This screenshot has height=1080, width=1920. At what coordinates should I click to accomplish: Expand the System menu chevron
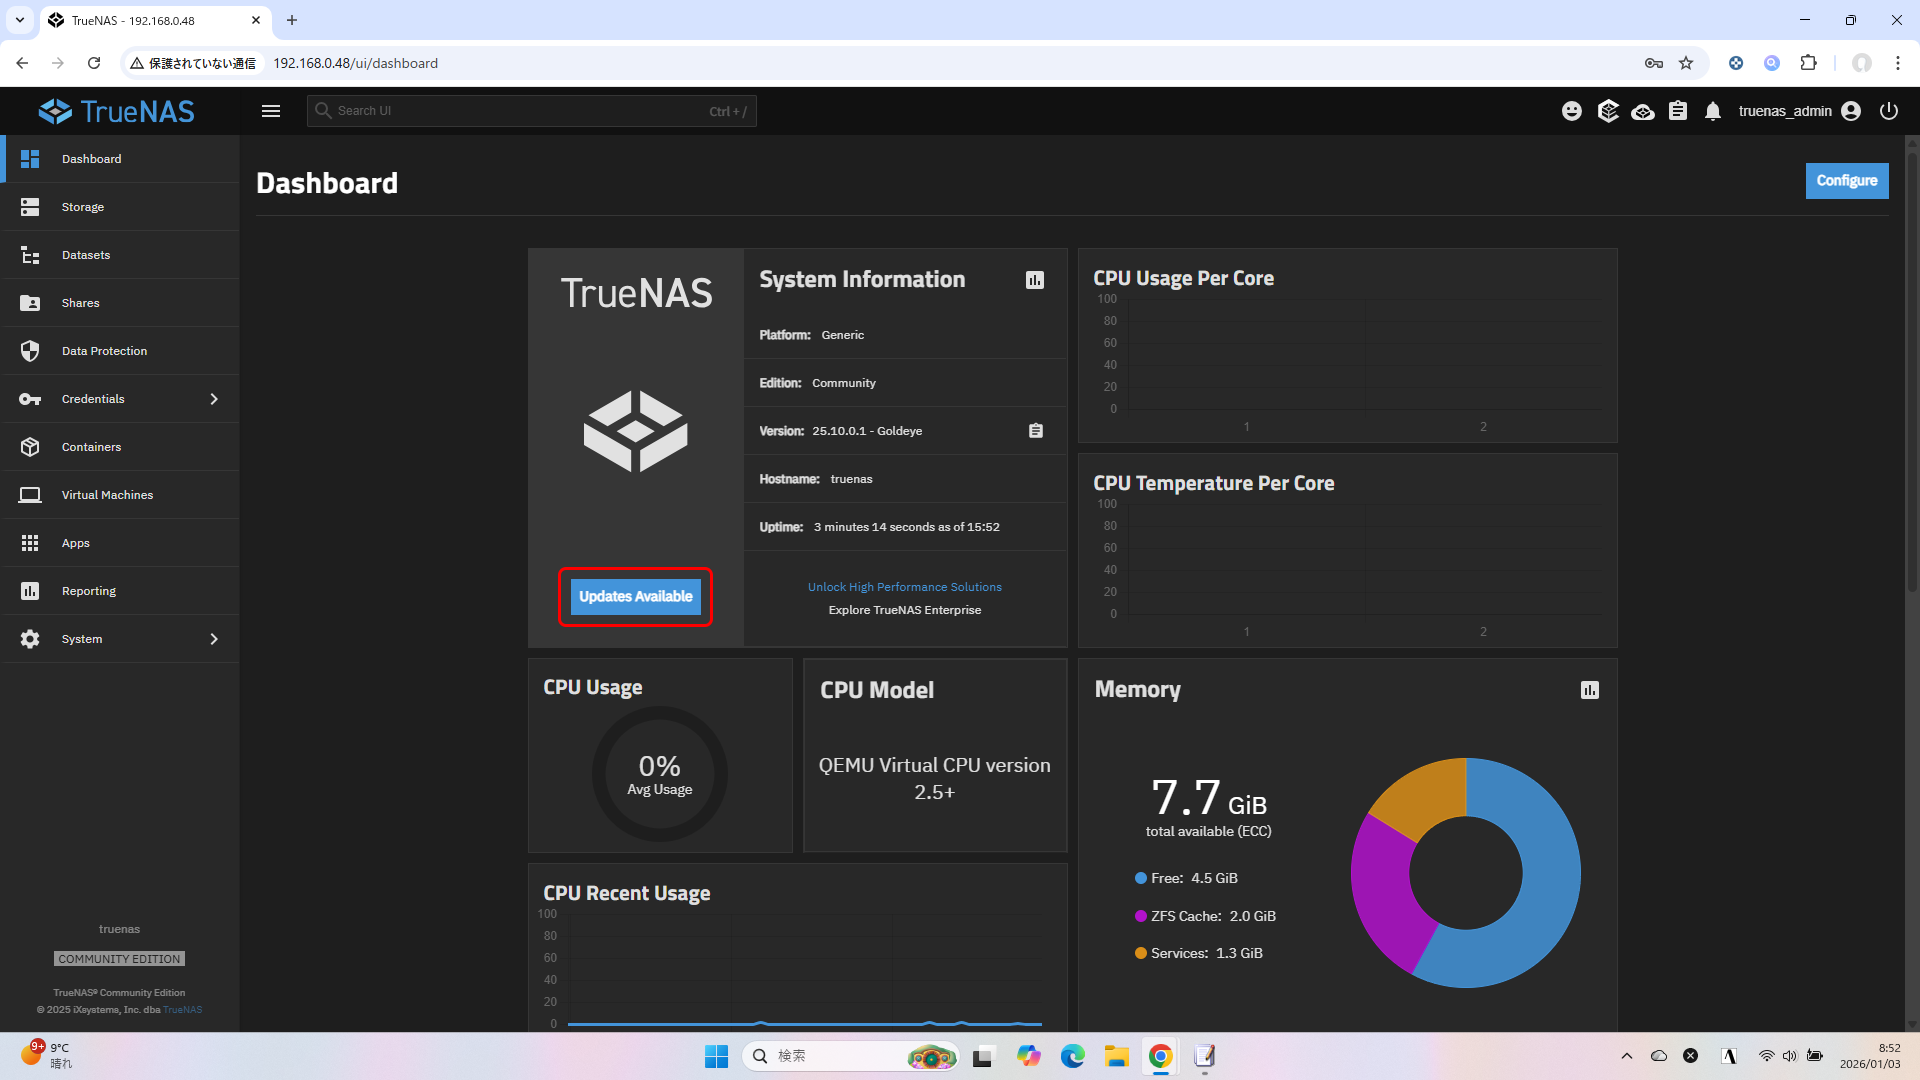214,639
